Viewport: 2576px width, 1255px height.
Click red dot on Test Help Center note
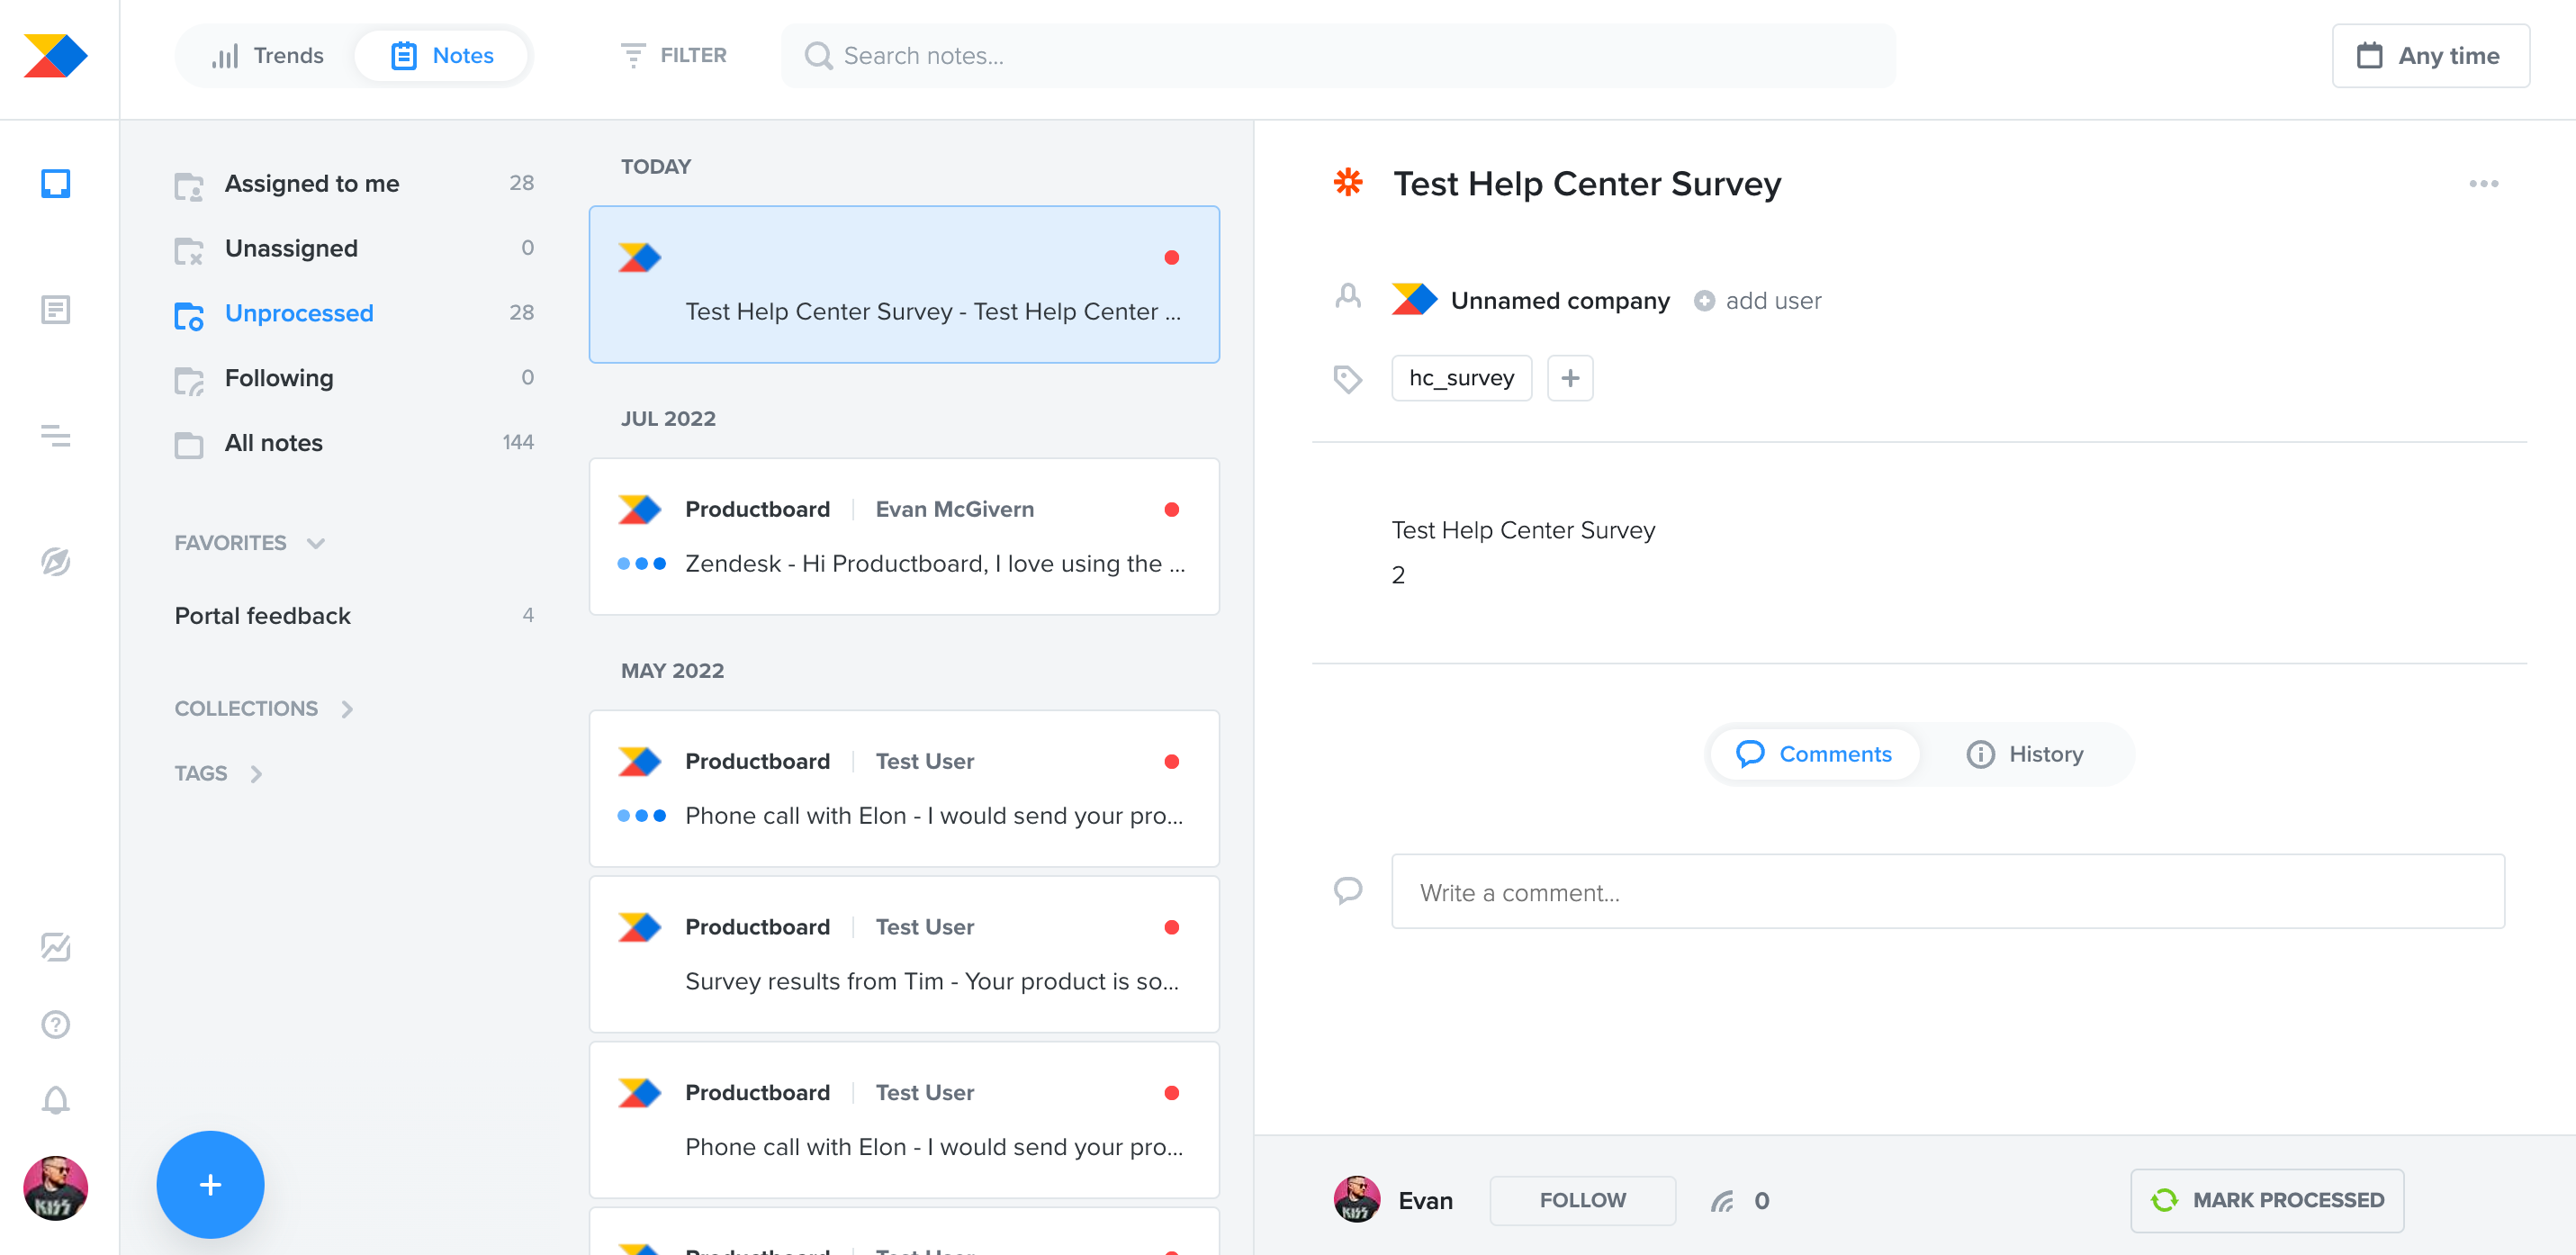click(1172, 257)
